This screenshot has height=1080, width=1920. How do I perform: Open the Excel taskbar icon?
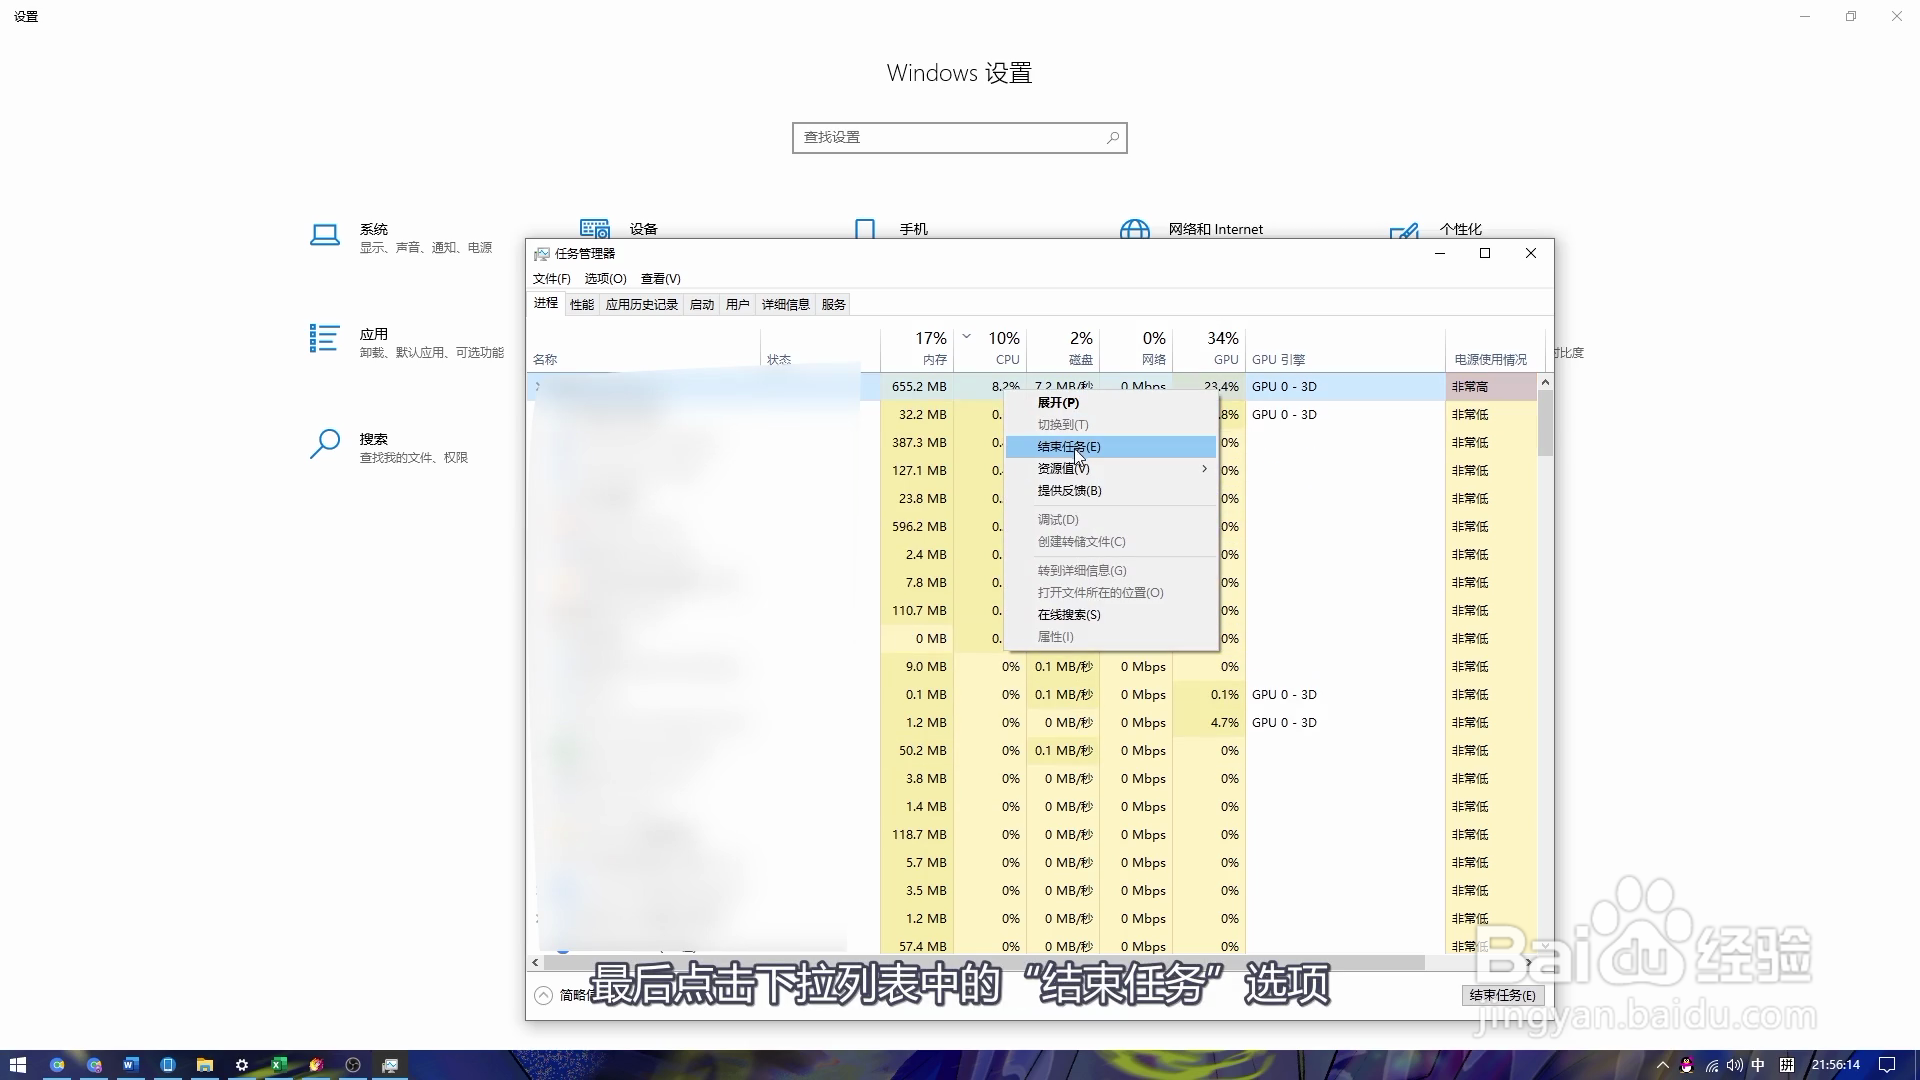point(279,1065)
